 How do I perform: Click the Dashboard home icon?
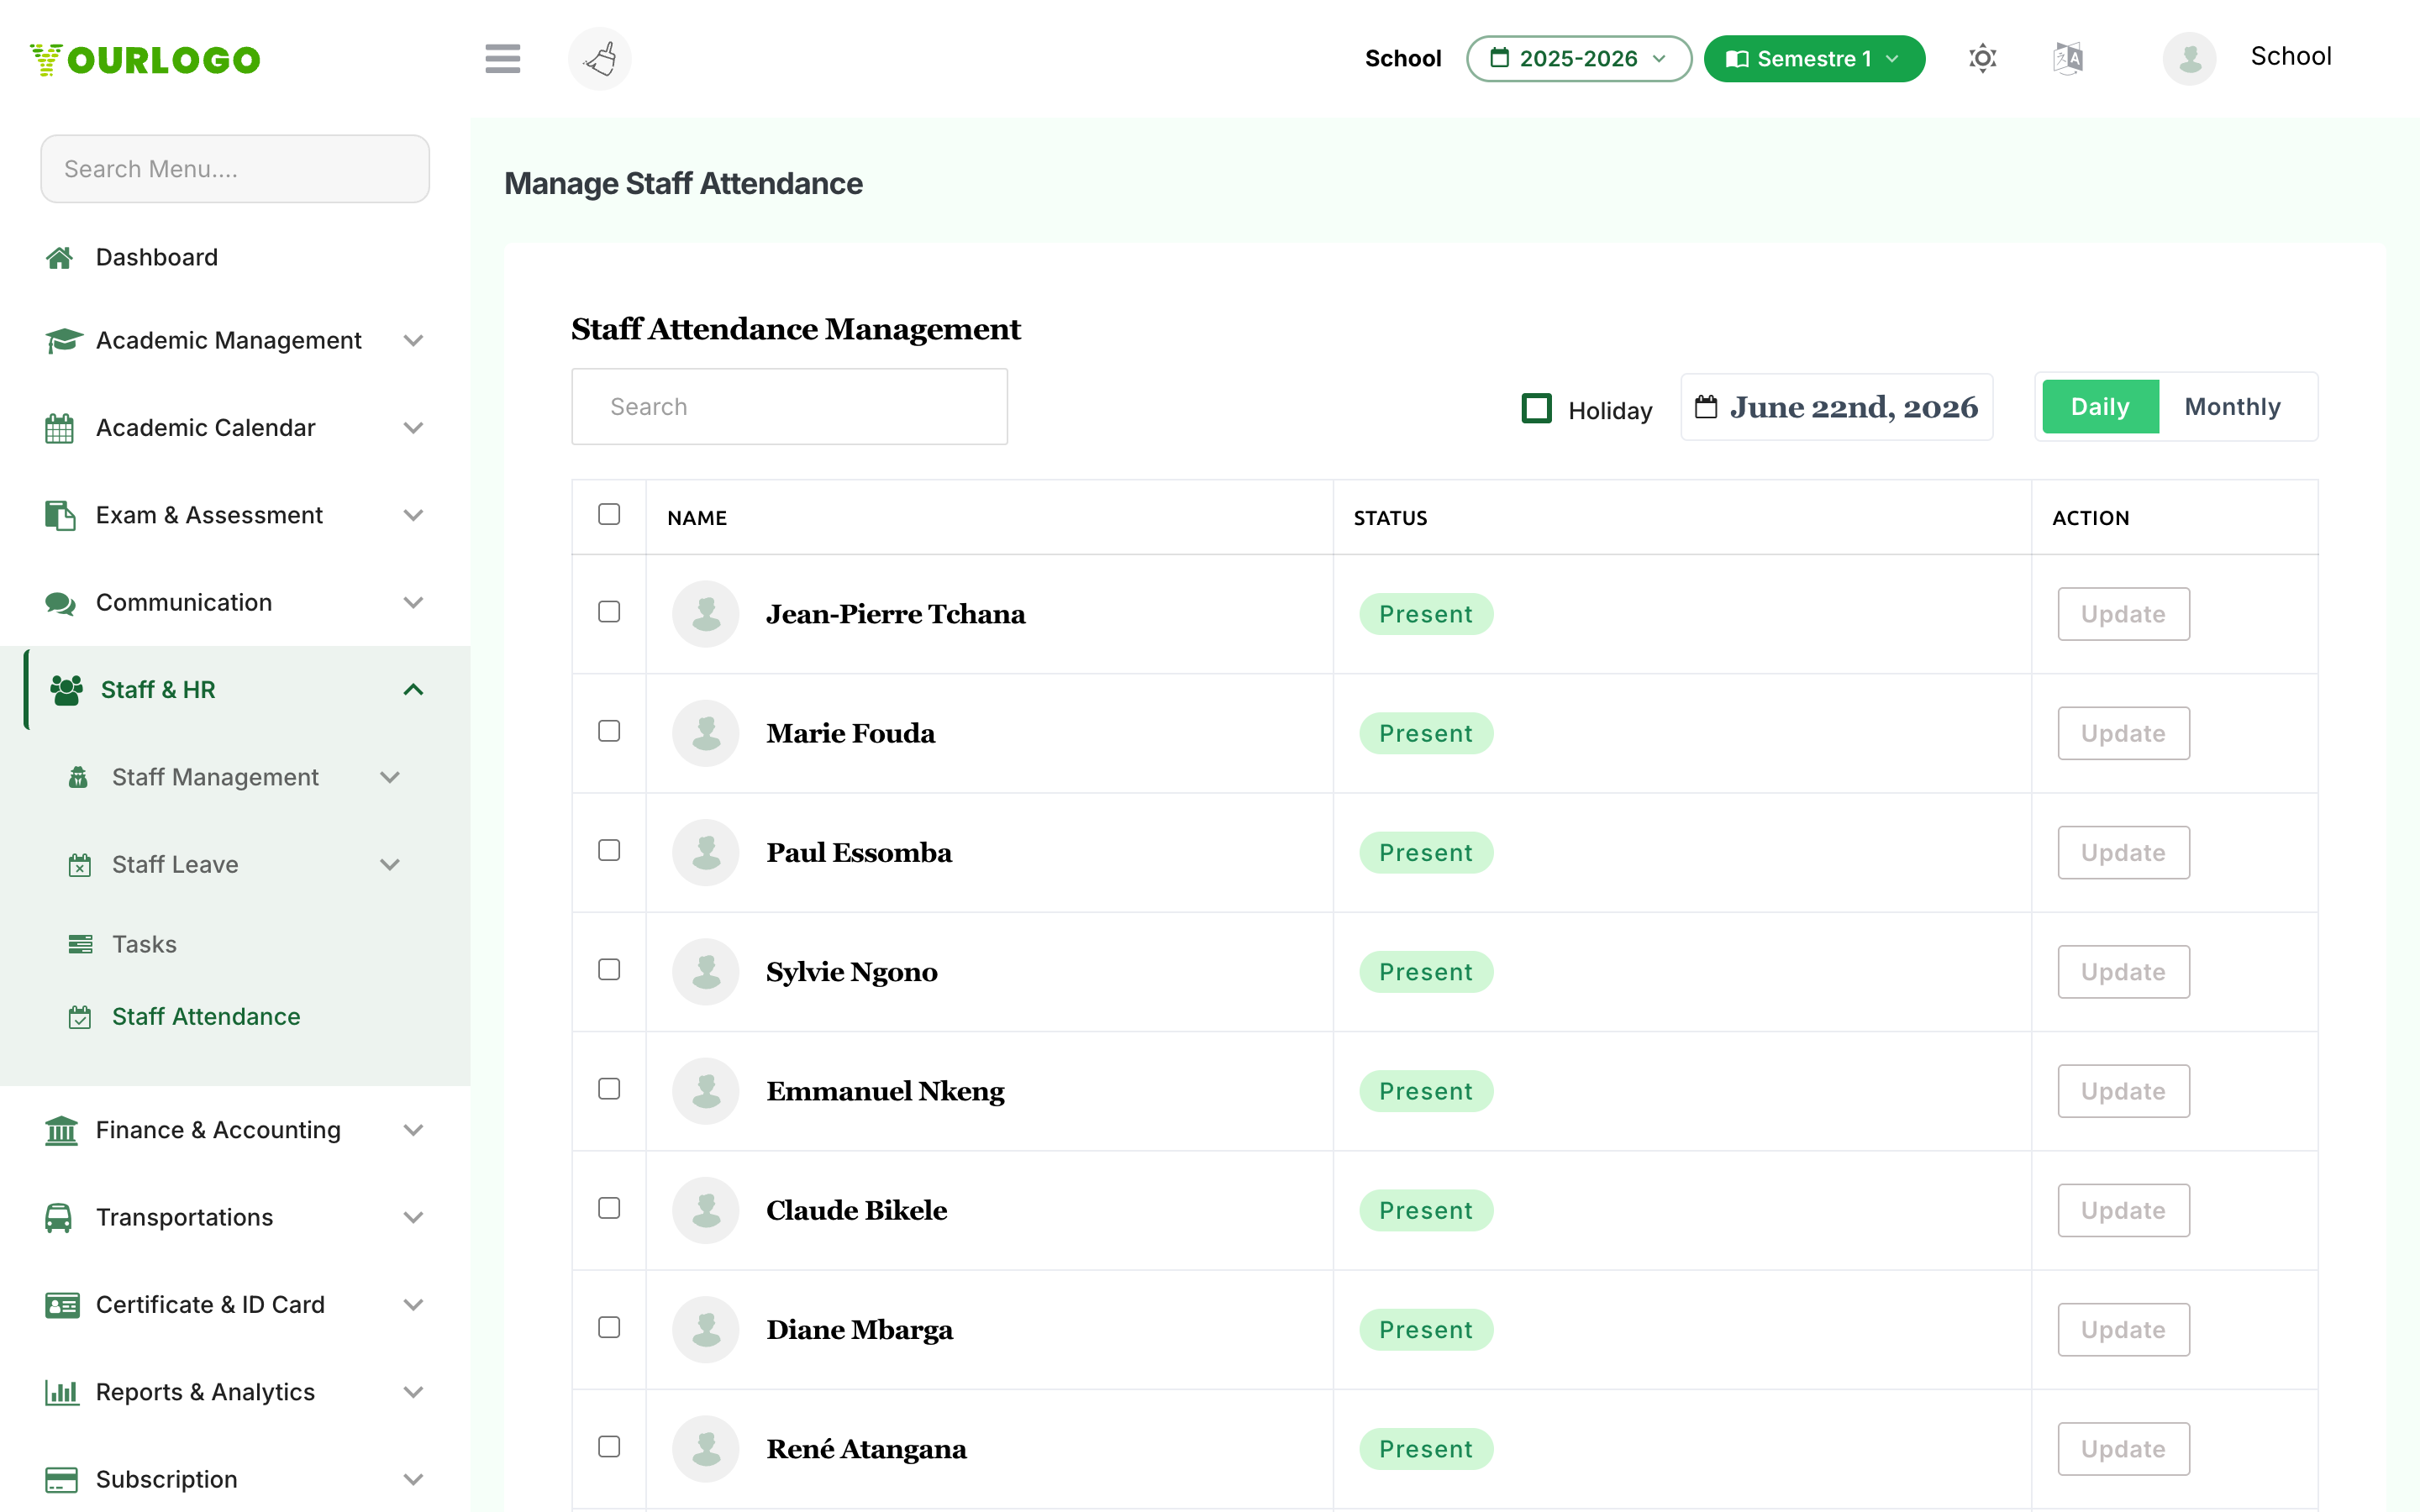[59, 258]
